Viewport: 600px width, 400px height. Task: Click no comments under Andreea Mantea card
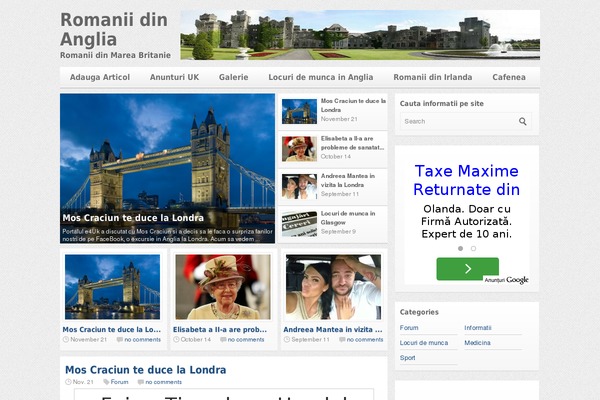coord(365,340)
